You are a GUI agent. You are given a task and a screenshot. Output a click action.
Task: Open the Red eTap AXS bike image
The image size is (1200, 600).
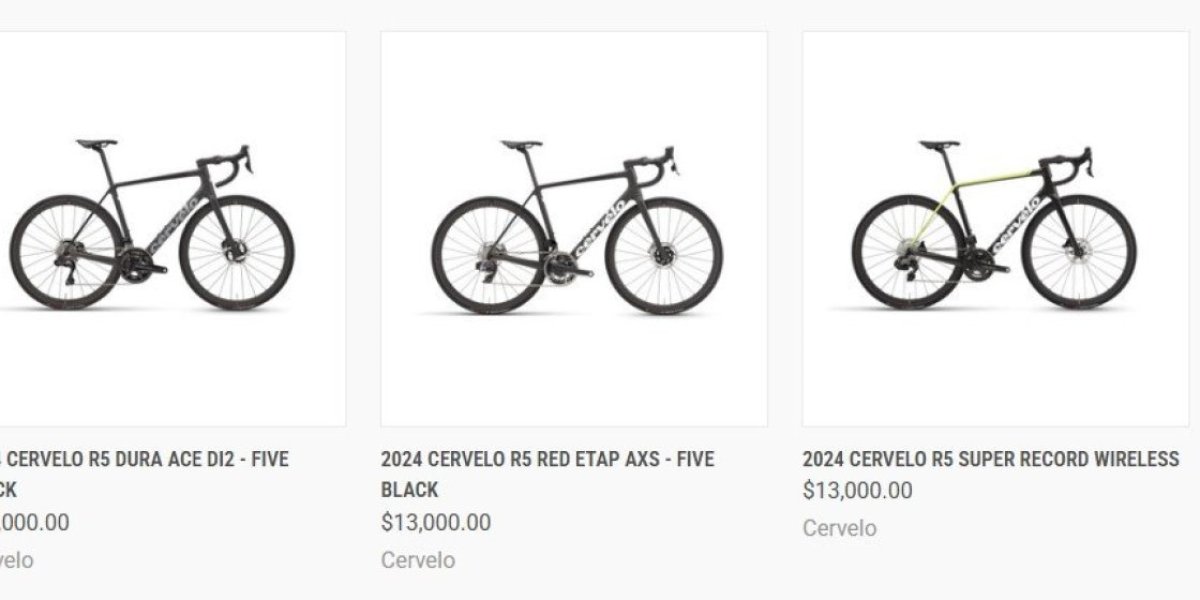tap(574, 228)
